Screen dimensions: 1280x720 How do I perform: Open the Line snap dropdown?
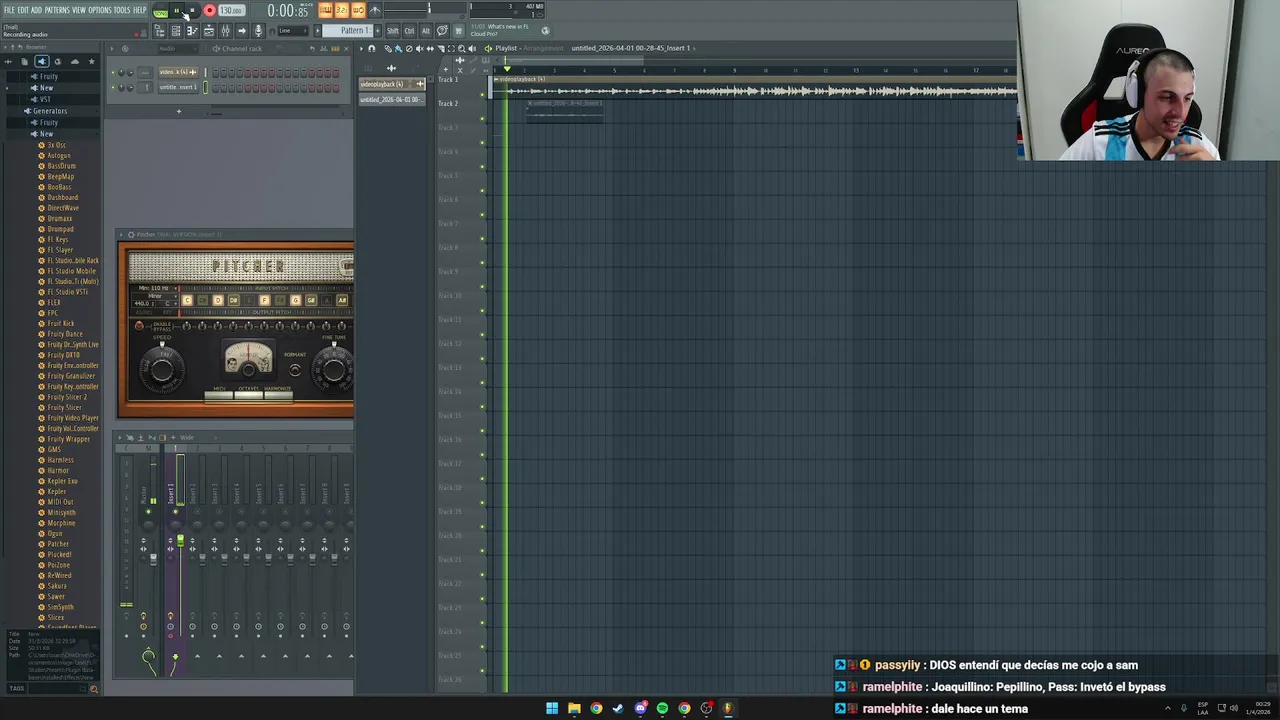coord(293,31)
